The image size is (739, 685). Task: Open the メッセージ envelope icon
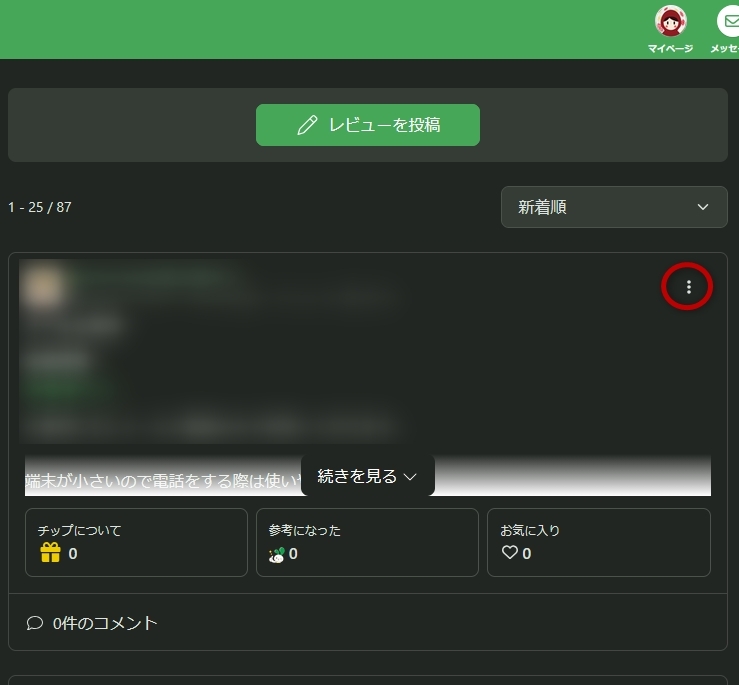coord(729,21)
